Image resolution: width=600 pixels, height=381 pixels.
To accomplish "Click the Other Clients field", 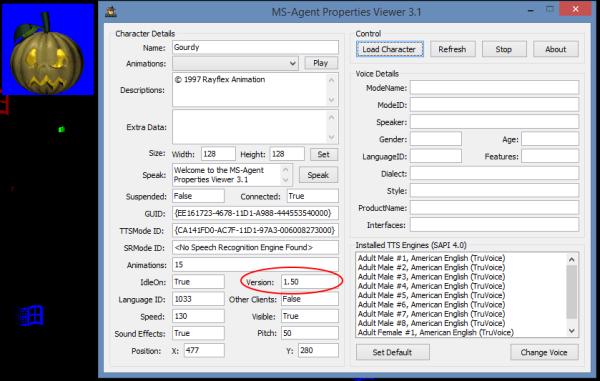I will (310, 299).
